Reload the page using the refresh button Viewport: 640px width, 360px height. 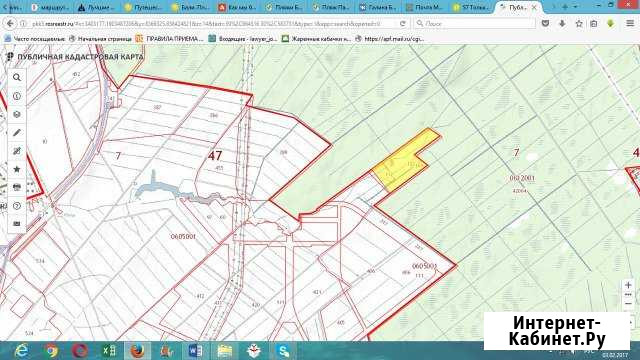[x=402, y=24]
